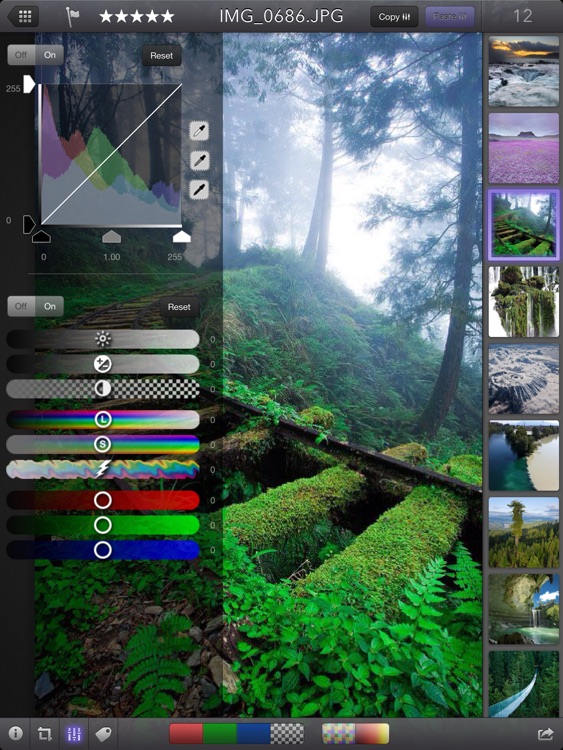Paste adjustments onto this image
563x750 pixels.
click(x=450, y=17)
